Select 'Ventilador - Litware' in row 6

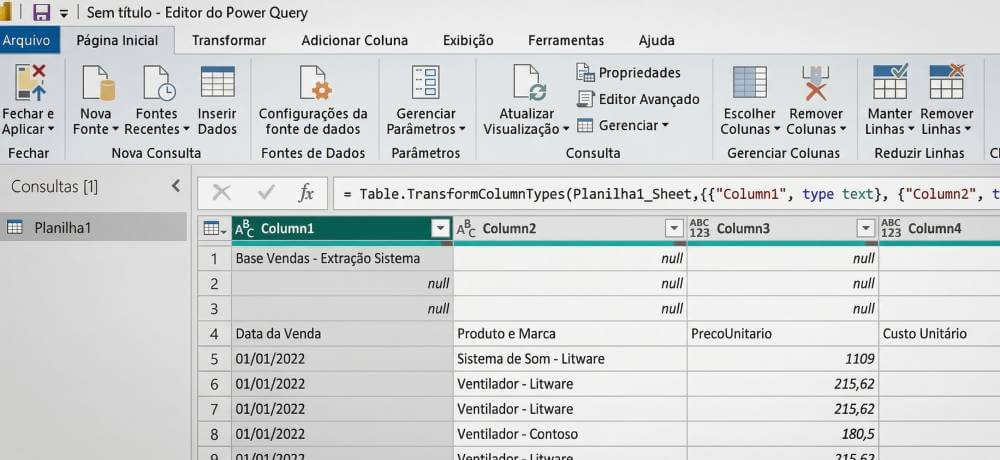point(570,384)
